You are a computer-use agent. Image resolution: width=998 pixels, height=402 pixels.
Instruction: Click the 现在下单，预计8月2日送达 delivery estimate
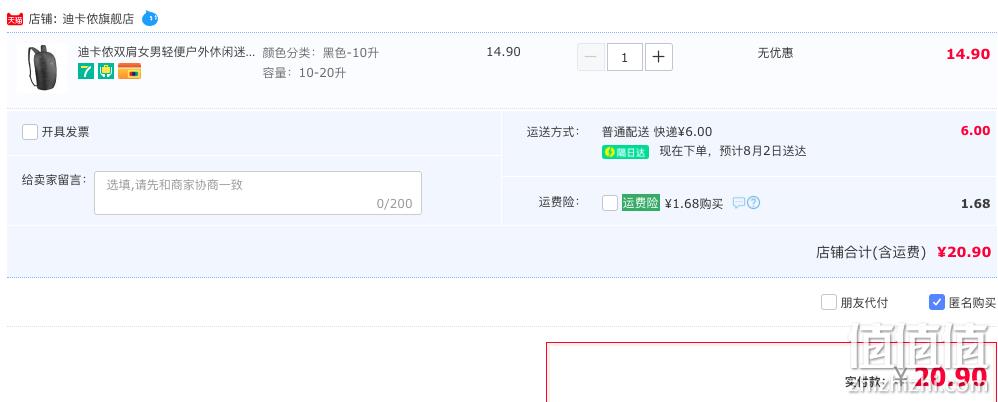[733, 152]
